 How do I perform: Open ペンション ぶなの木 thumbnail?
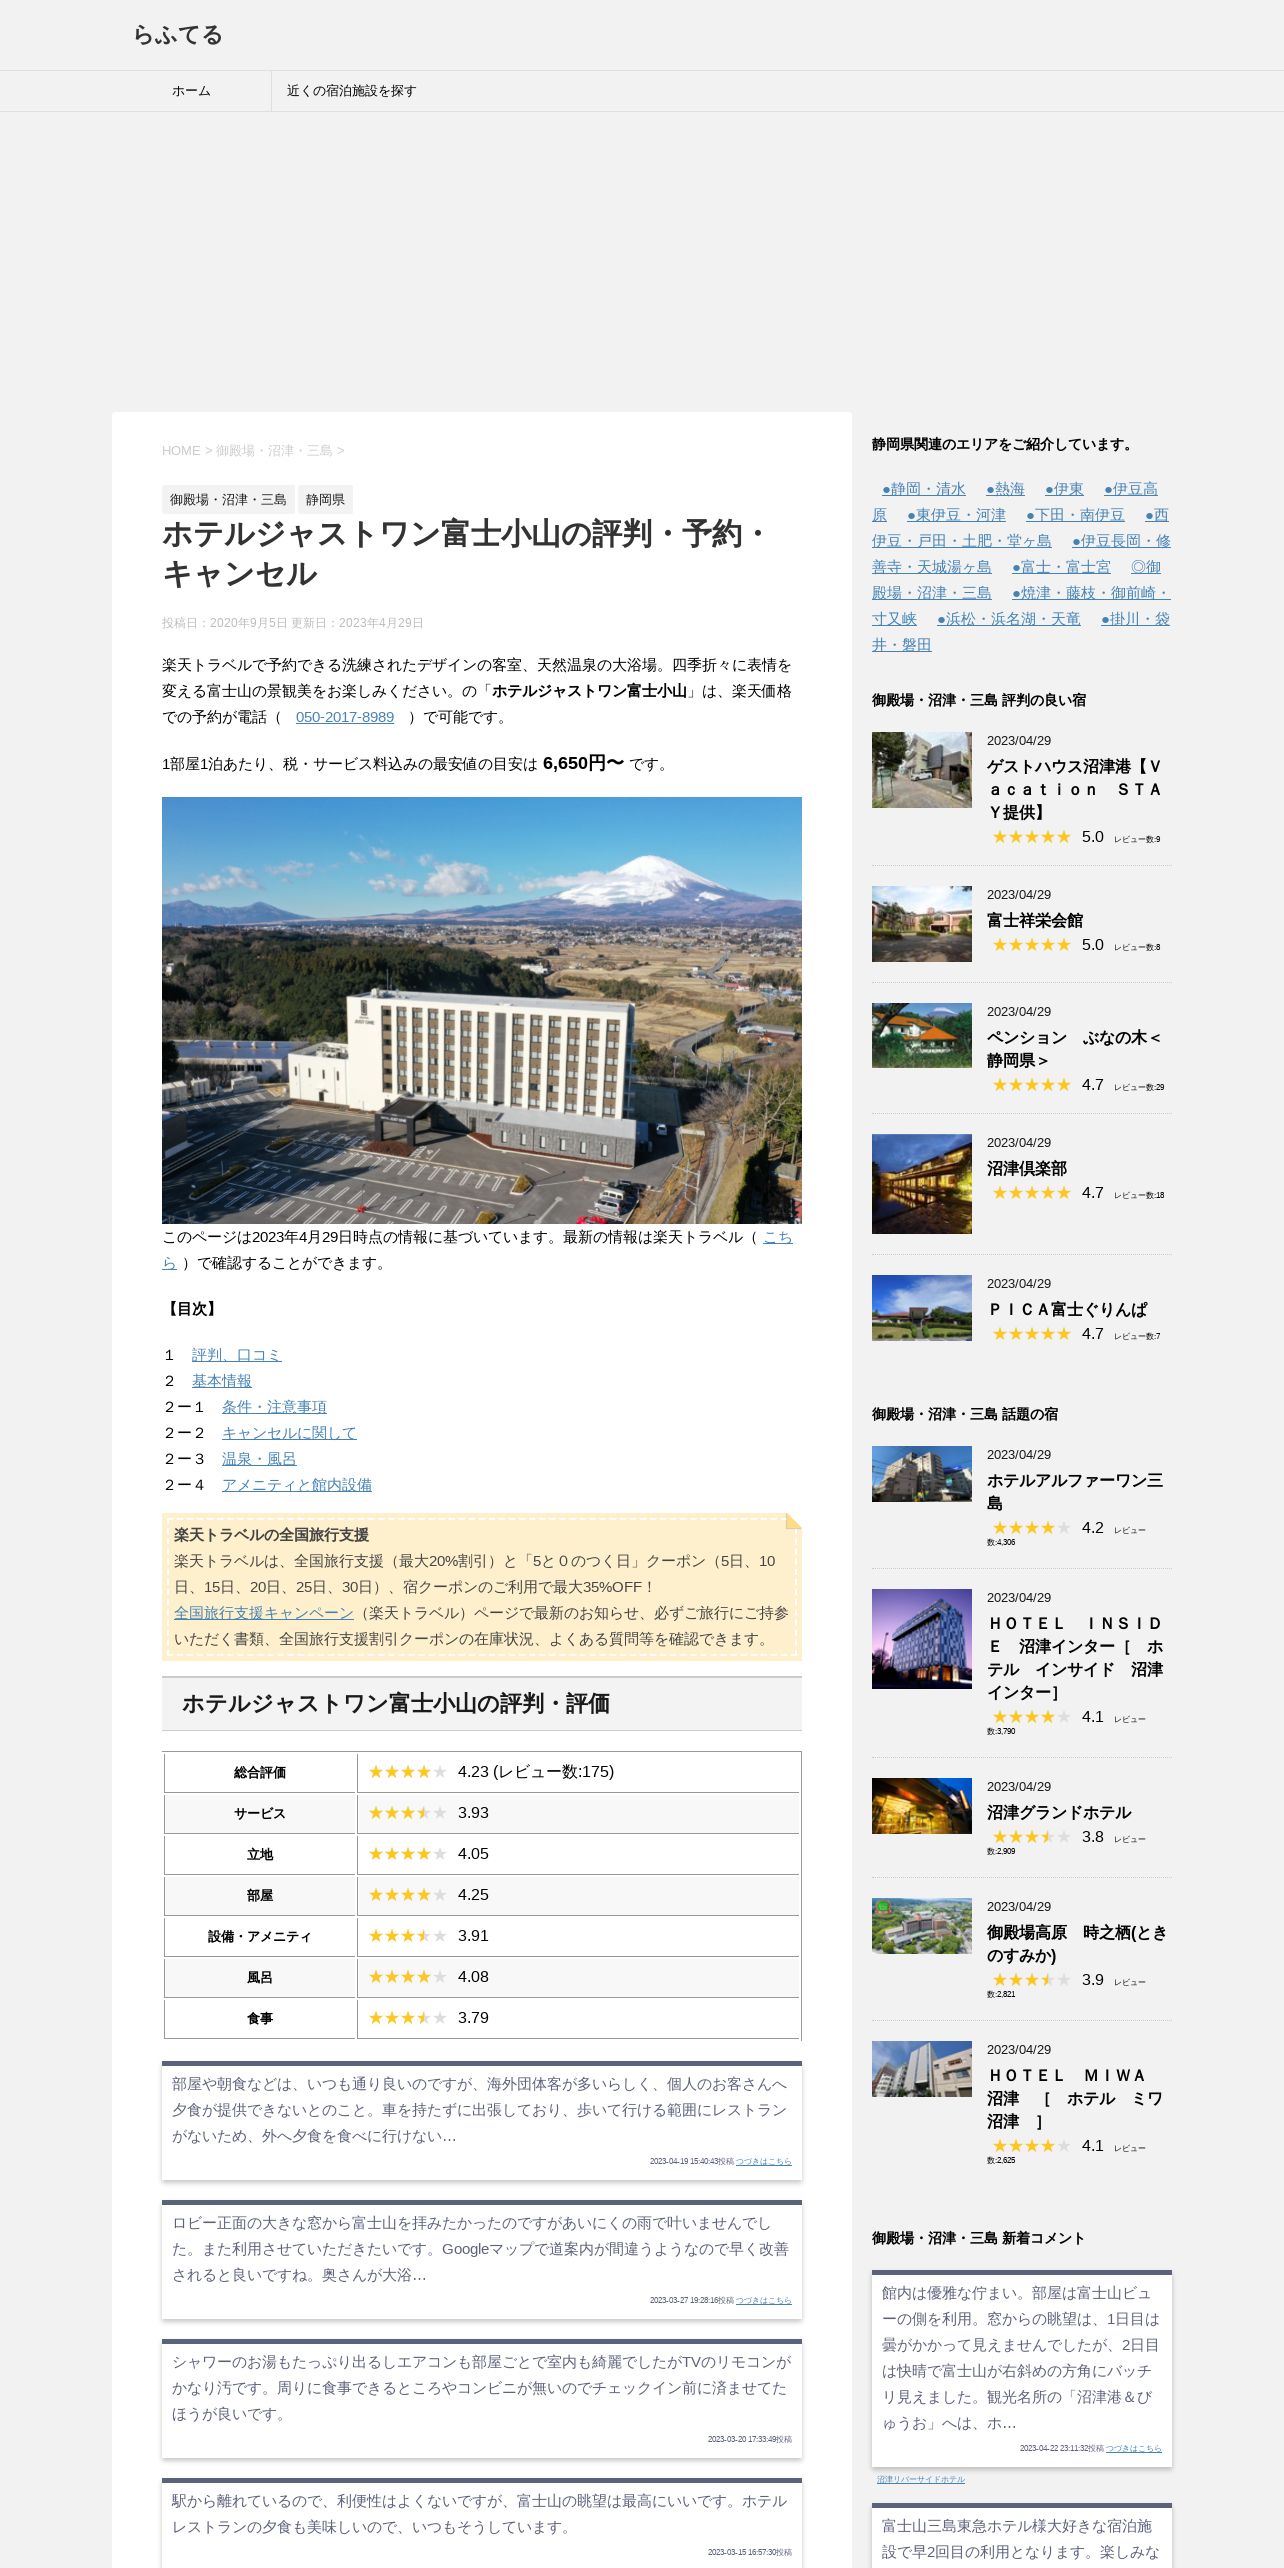pyautogui.click(x=922, y=1035)
